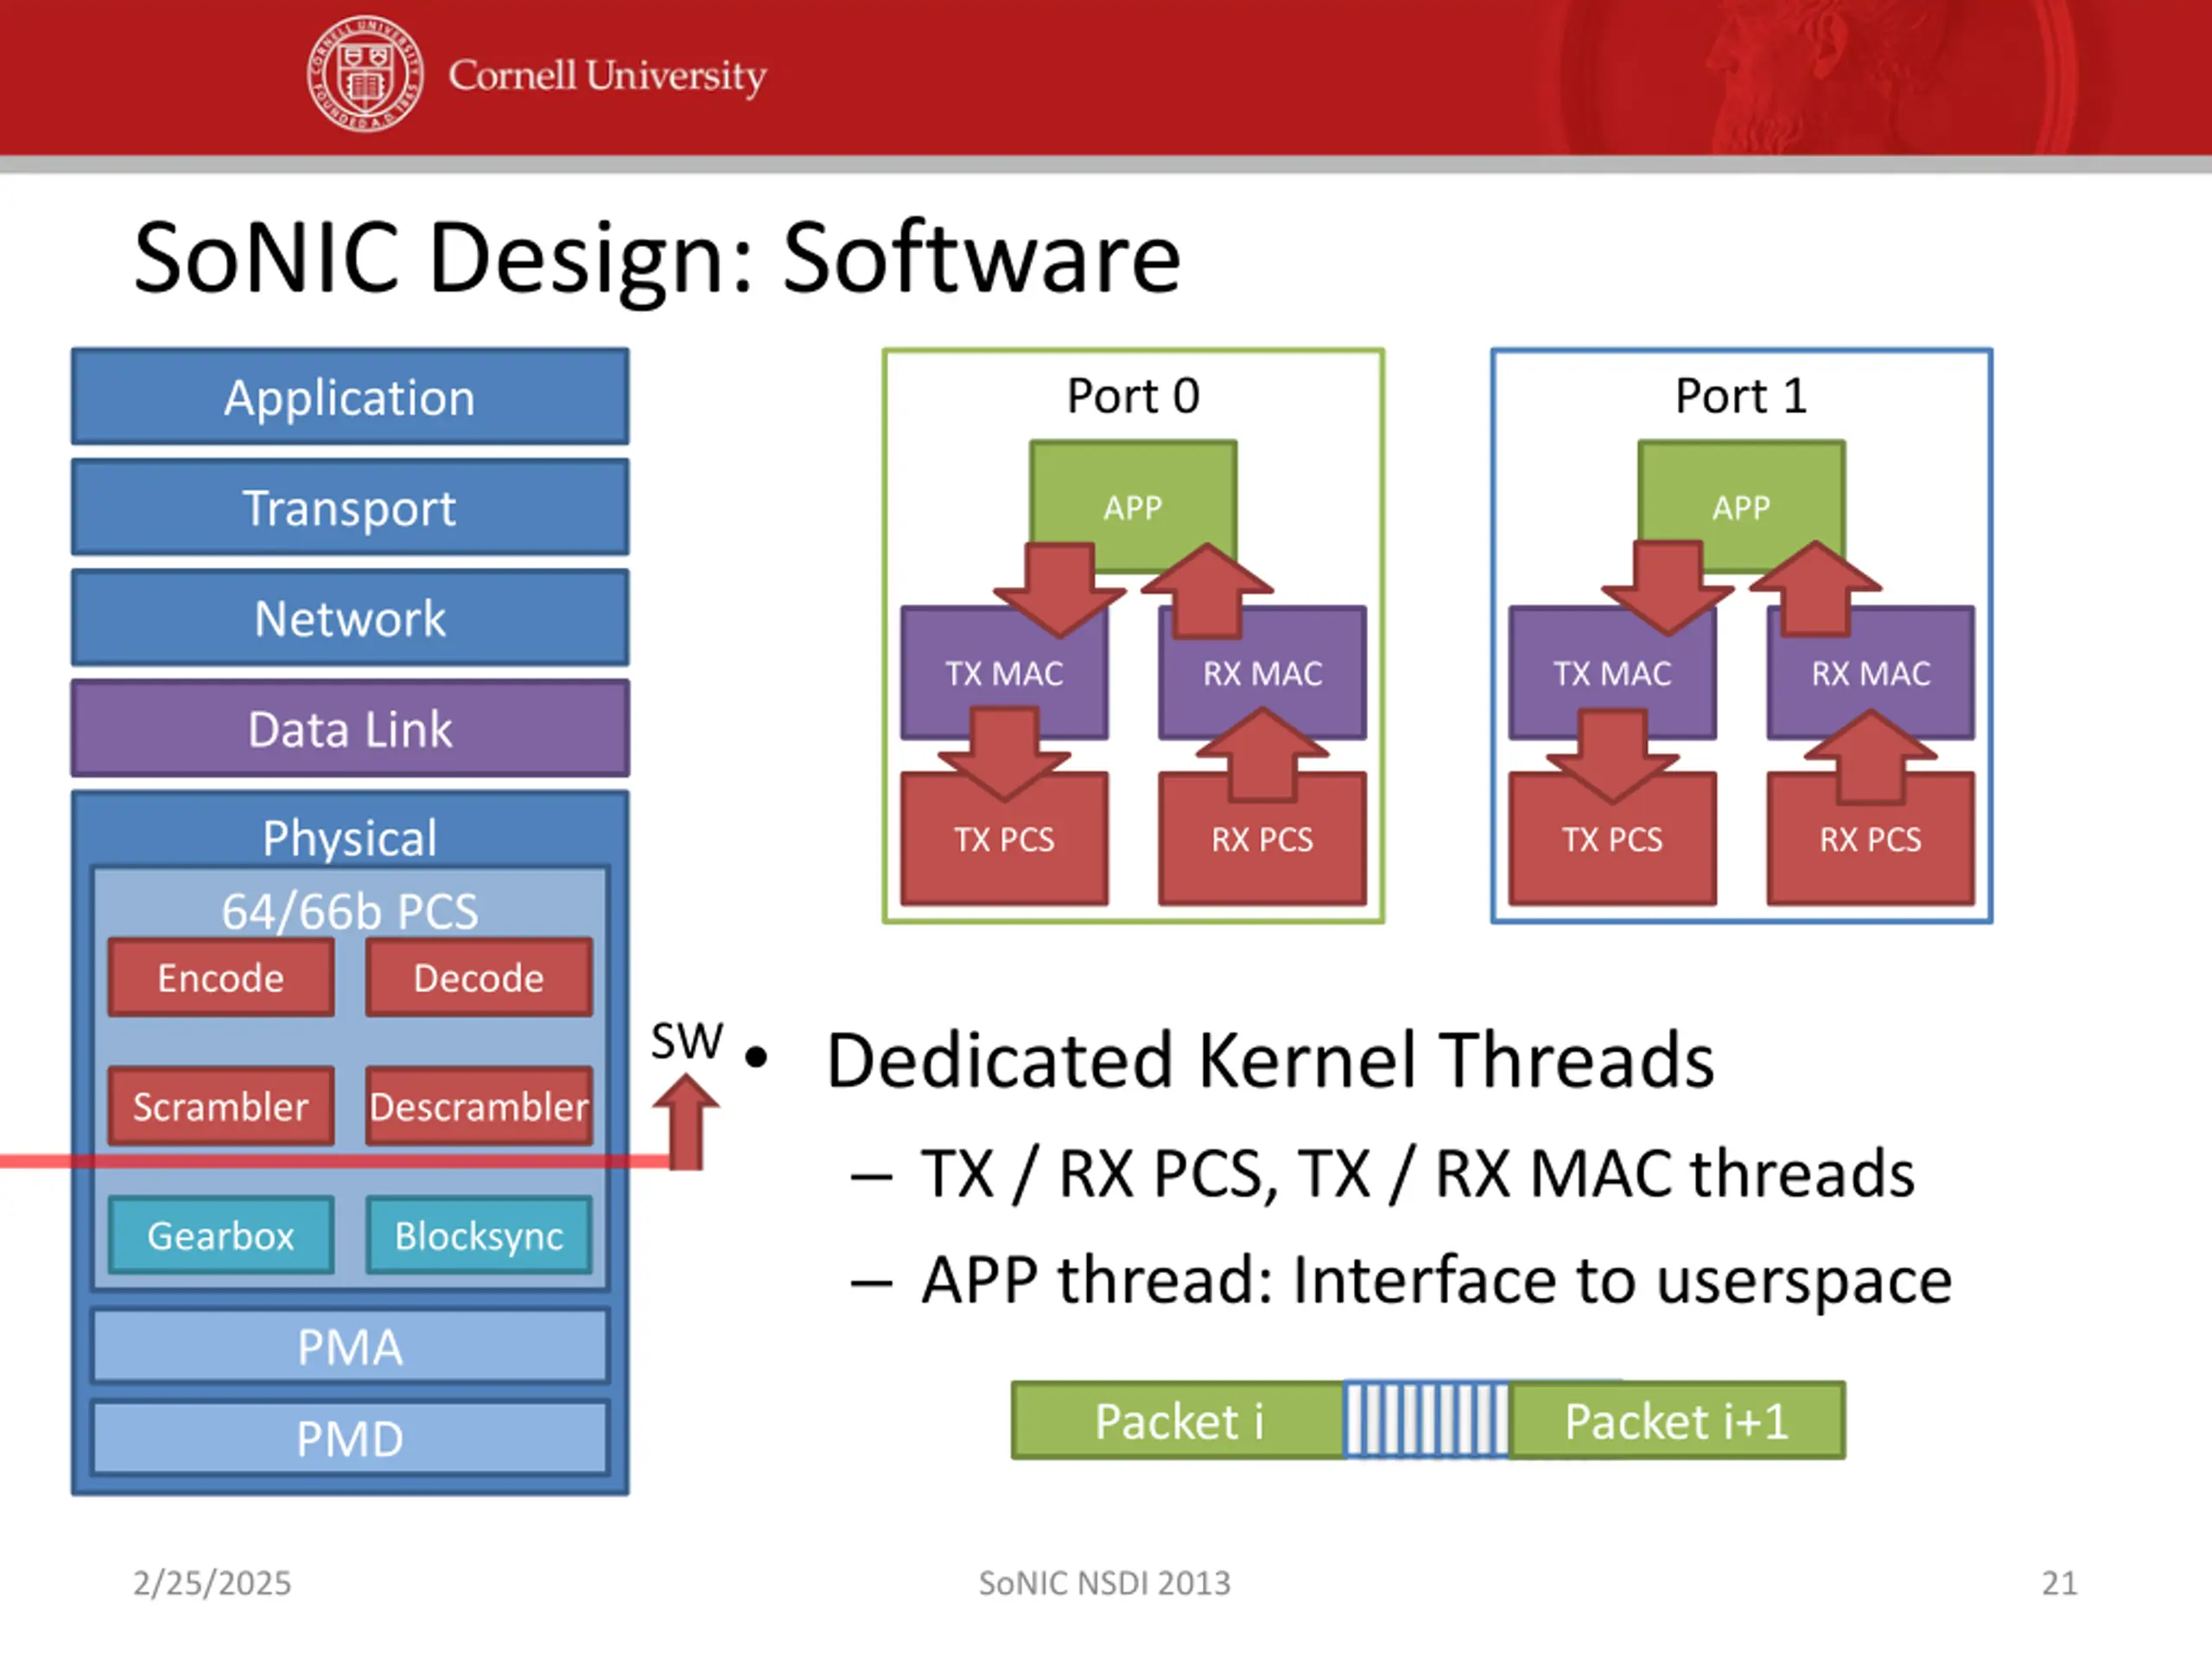Click the down arrow from APP to TX MAC in Port 1
Viewport: 2212px width, 1659px height.
[1667, 589]
